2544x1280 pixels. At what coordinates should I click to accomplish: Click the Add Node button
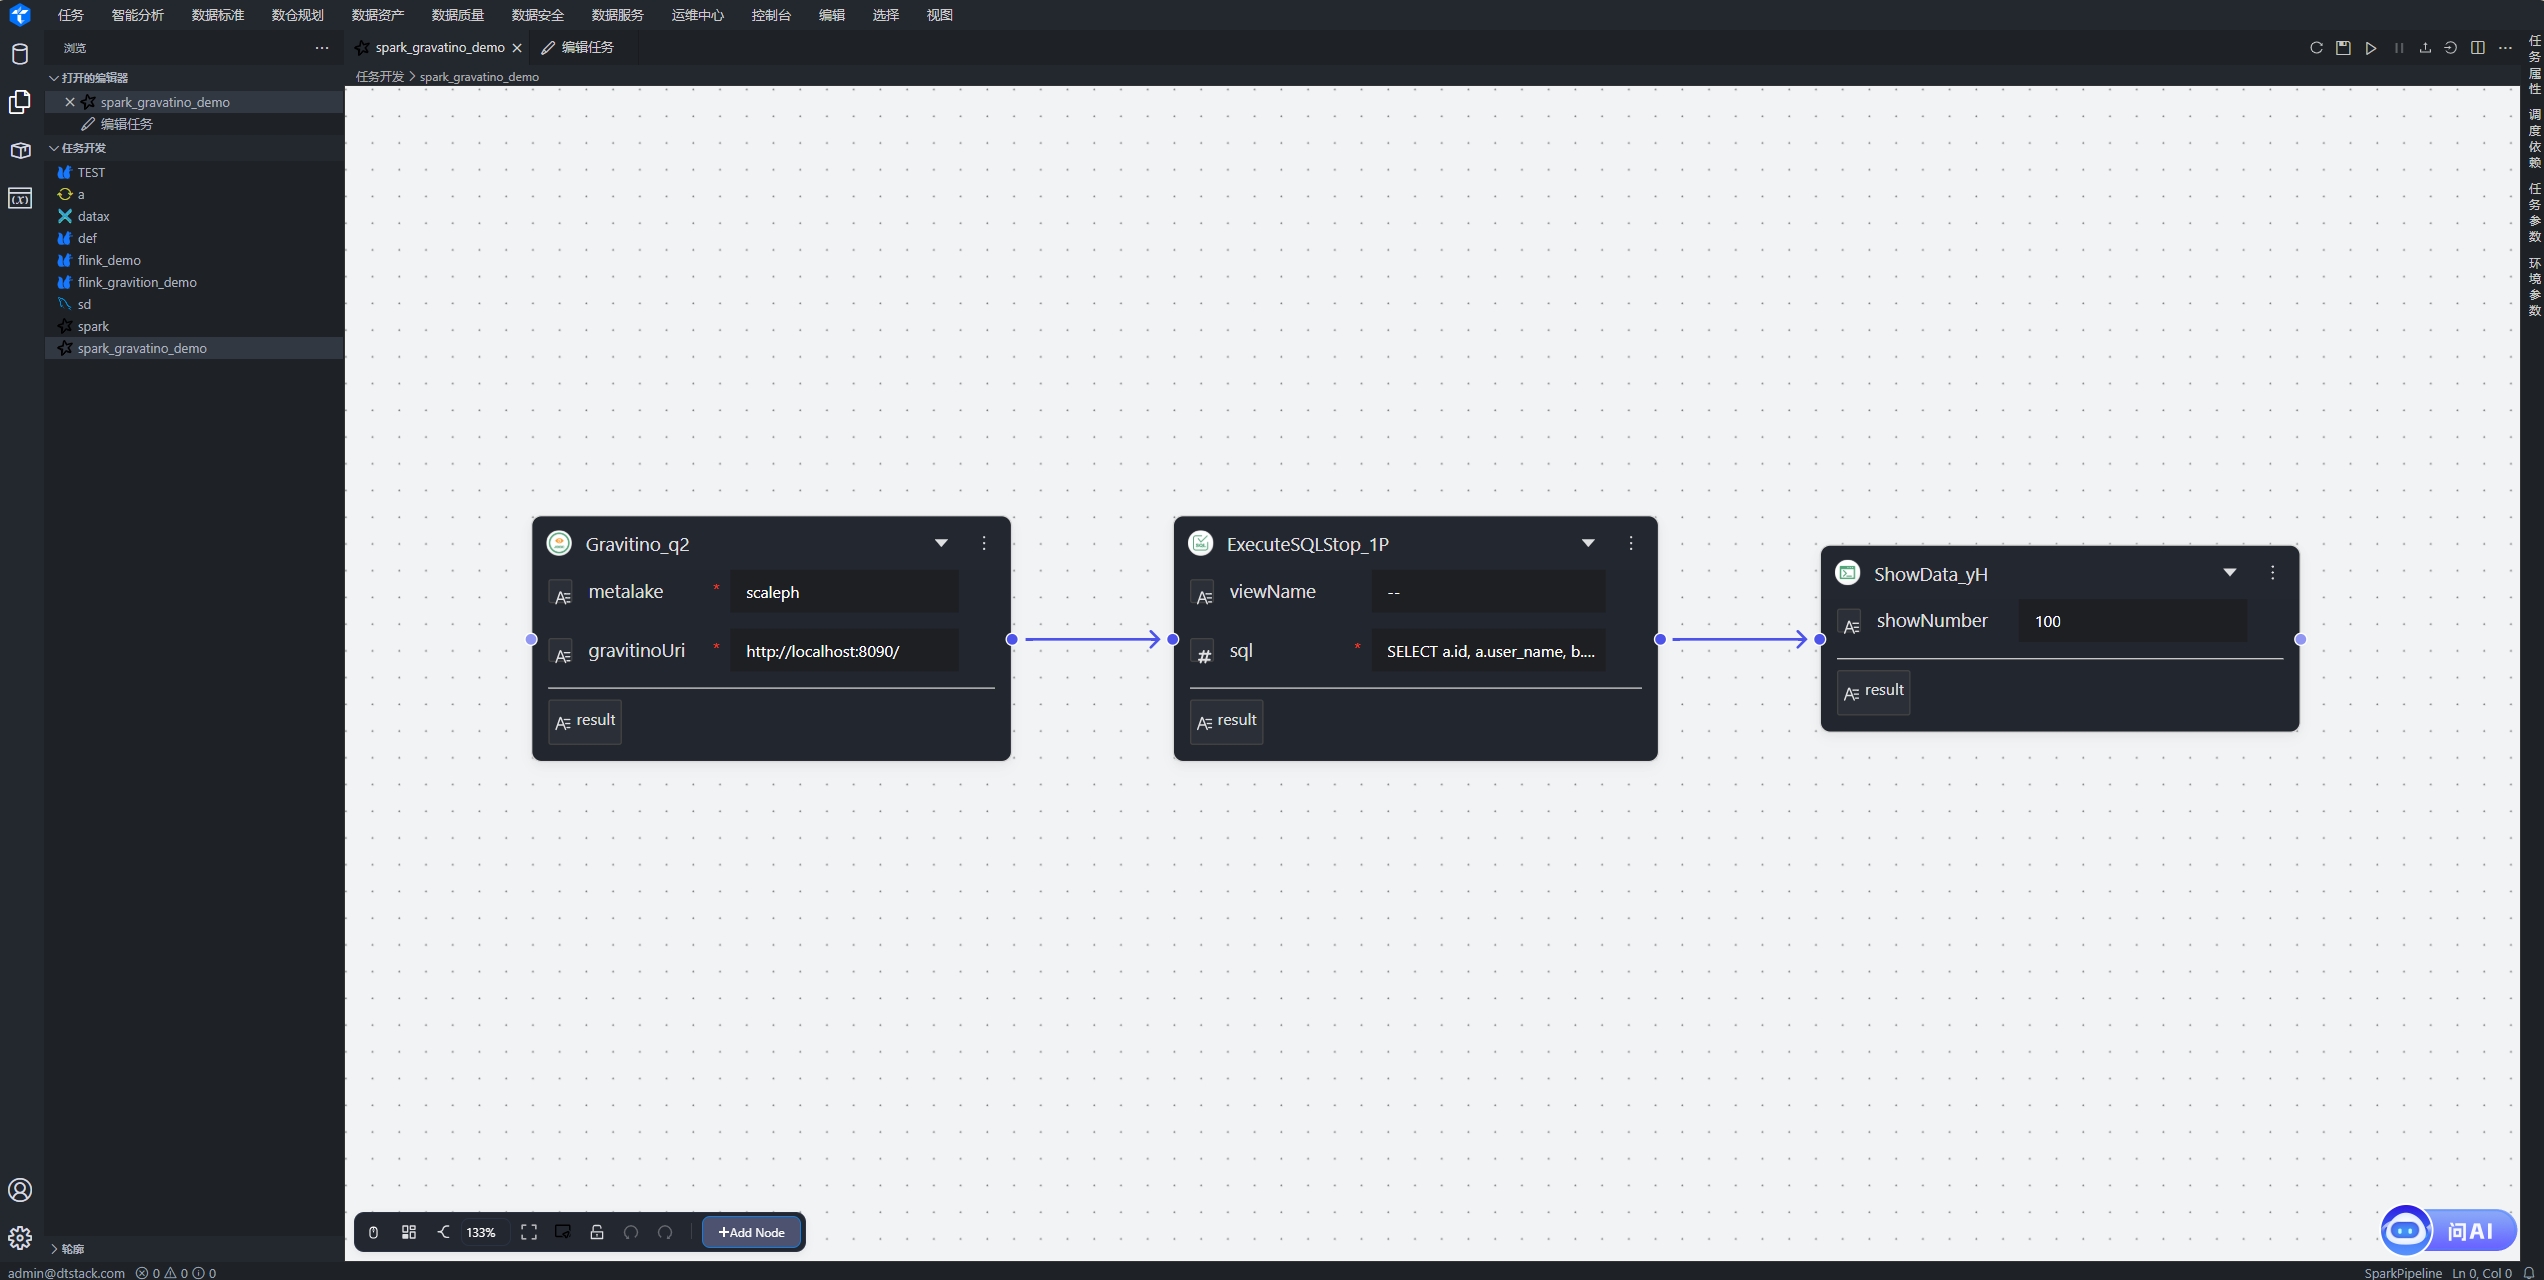coord(752,1232)
